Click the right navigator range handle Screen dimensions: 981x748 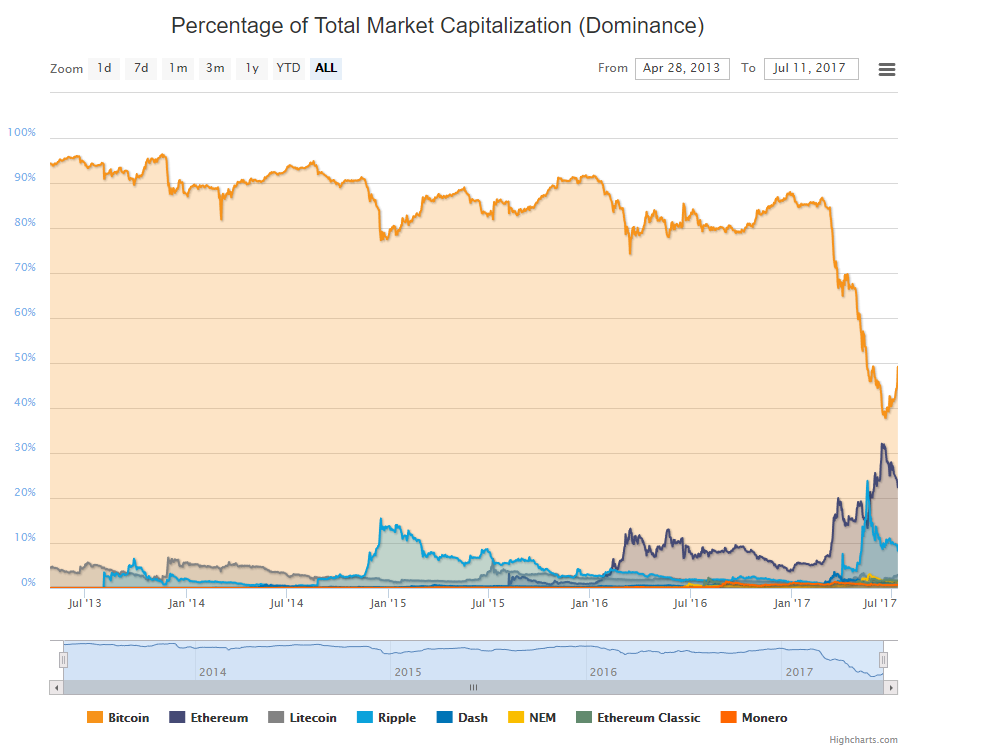[882, 659]
